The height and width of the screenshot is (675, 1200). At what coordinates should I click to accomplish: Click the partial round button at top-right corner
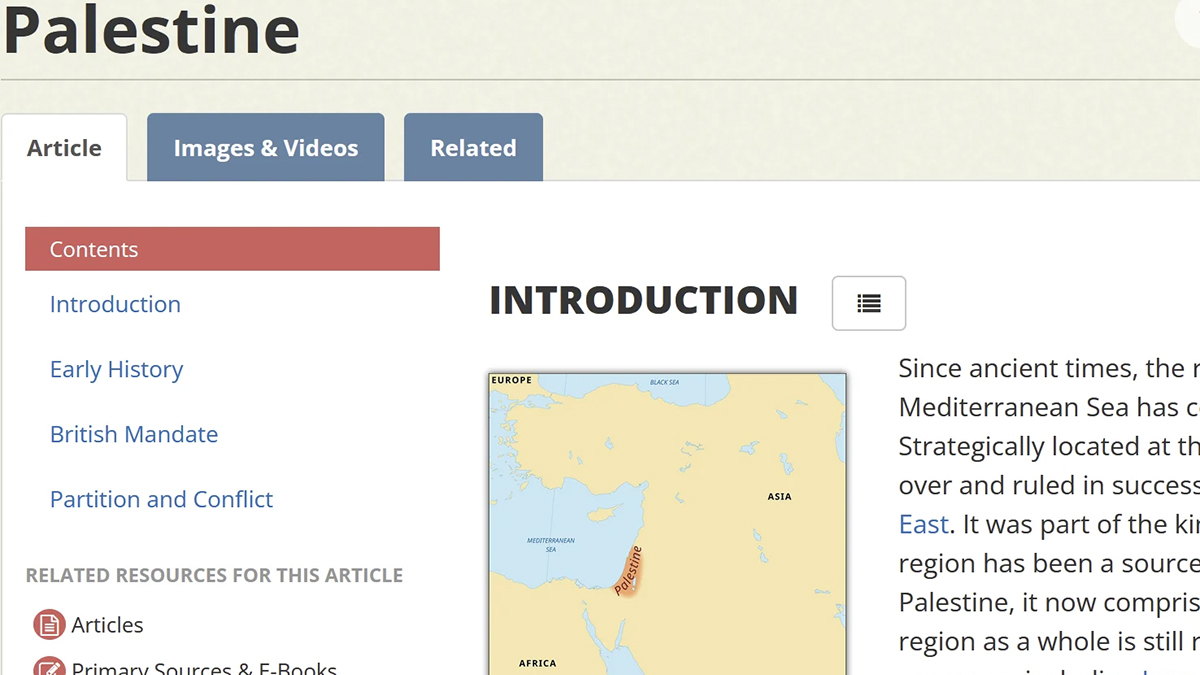(x=1185, y=20)
